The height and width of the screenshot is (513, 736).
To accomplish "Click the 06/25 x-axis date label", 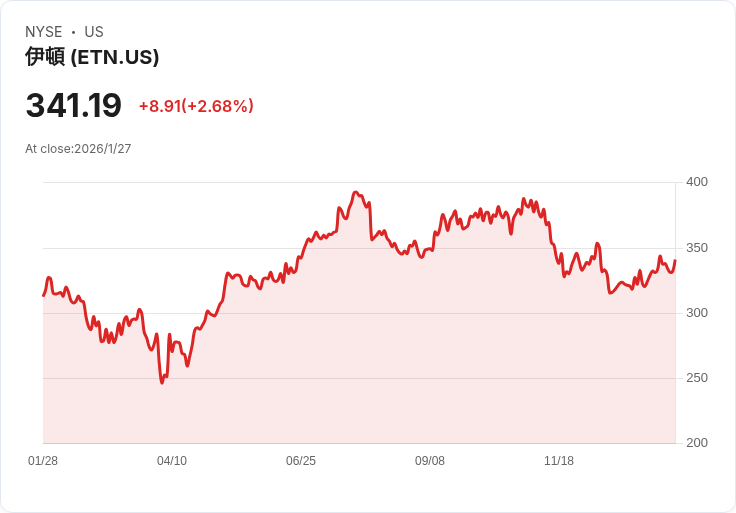I will click(301, 461).
